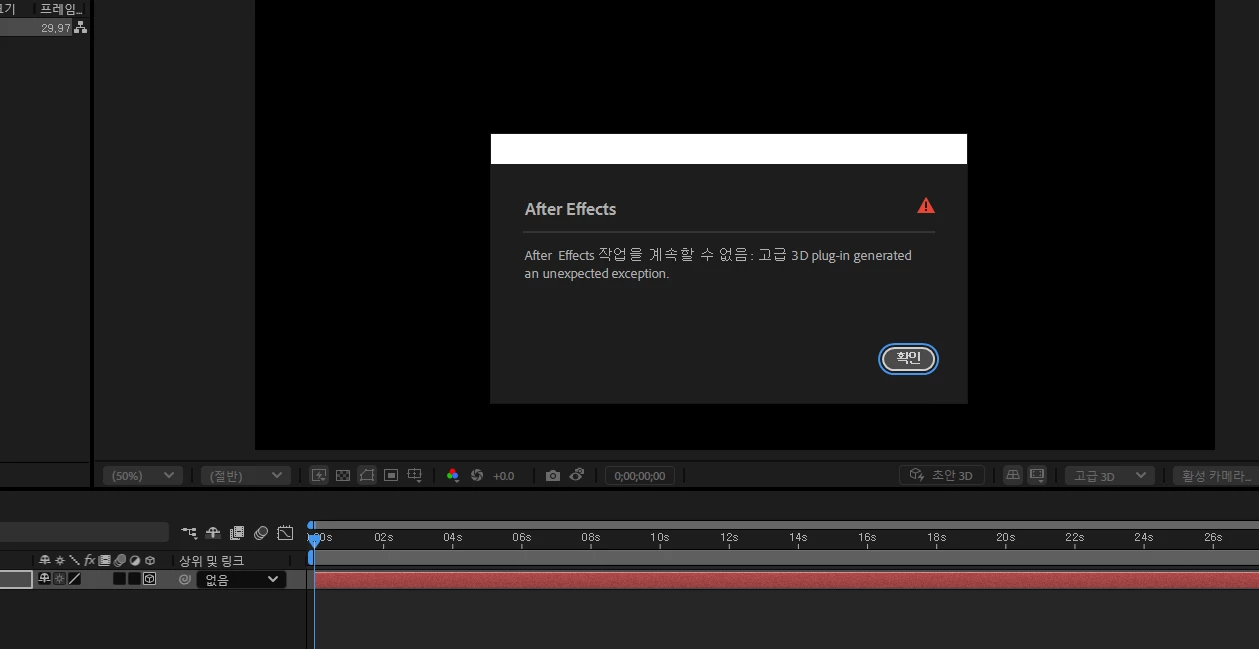
Task: Open the 활성 카메라 view dropdown
Action: point(1216,476)
